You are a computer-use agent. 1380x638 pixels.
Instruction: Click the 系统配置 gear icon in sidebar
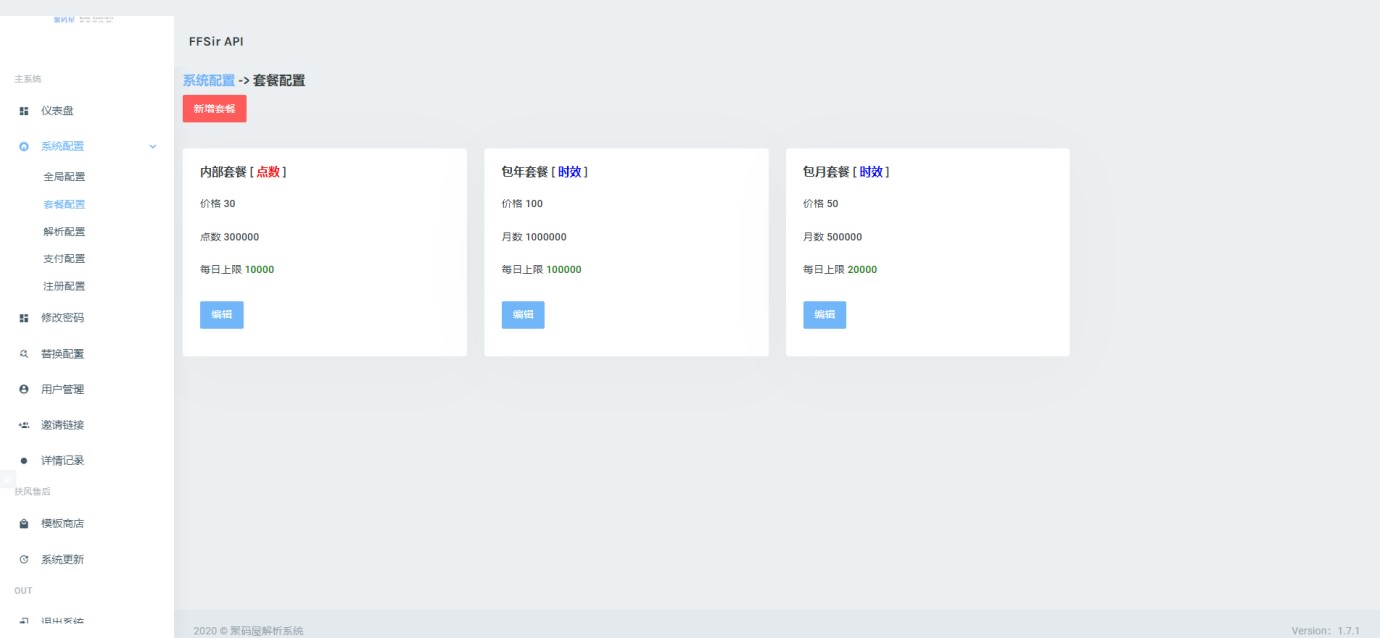[24, 147]
